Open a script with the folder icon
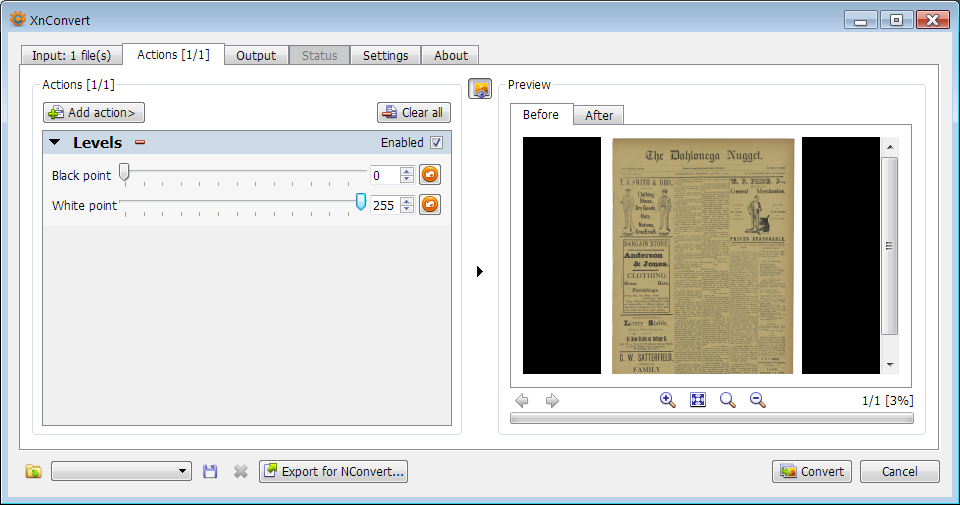 34,471
